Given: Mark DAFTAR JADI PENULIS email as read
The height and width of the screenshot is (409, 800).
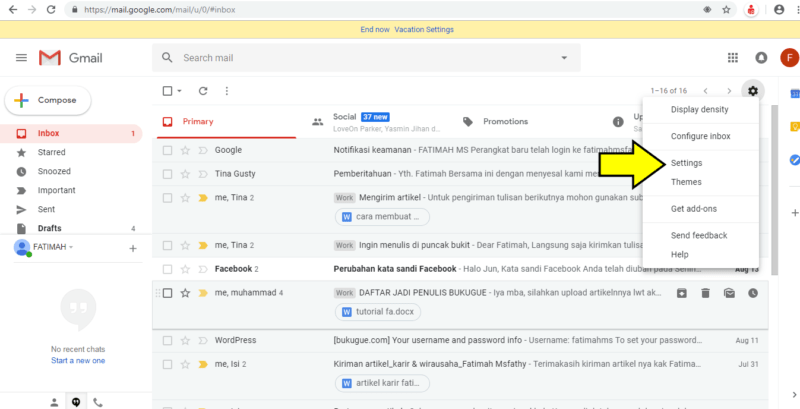Looking at the screenshot, I should pyautogui.click(x=729, y=293).
